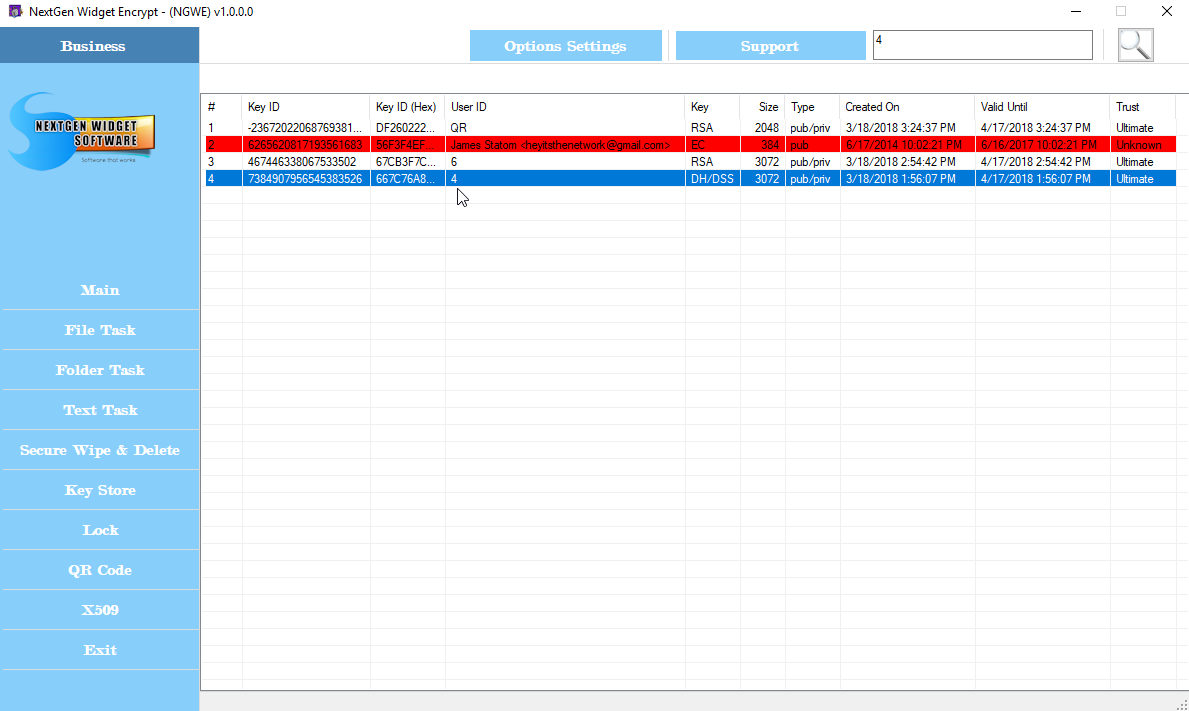Click hex value 67CB3F7C...
The height and width of the screenshot is (711, 1189).
coord(406,162)
